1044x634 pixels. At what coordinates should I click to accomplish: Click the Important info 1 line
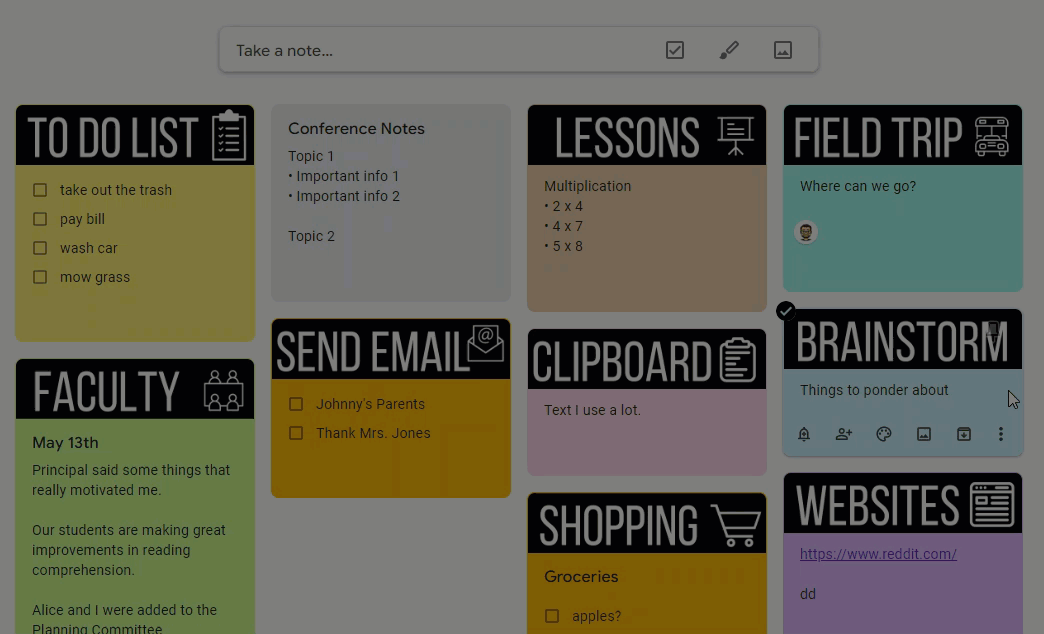[x=344, y=176]
